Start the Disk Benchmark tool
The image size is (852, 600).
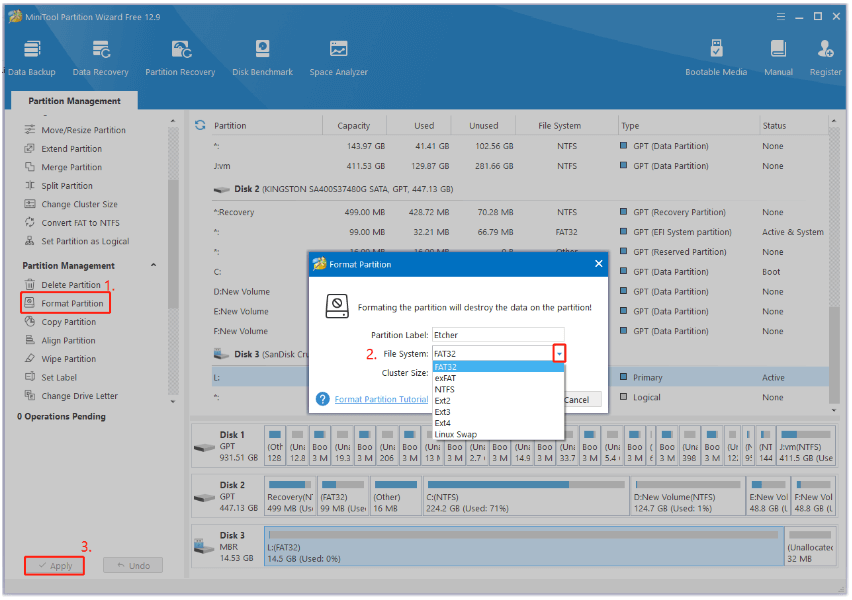tap(262, 58)
